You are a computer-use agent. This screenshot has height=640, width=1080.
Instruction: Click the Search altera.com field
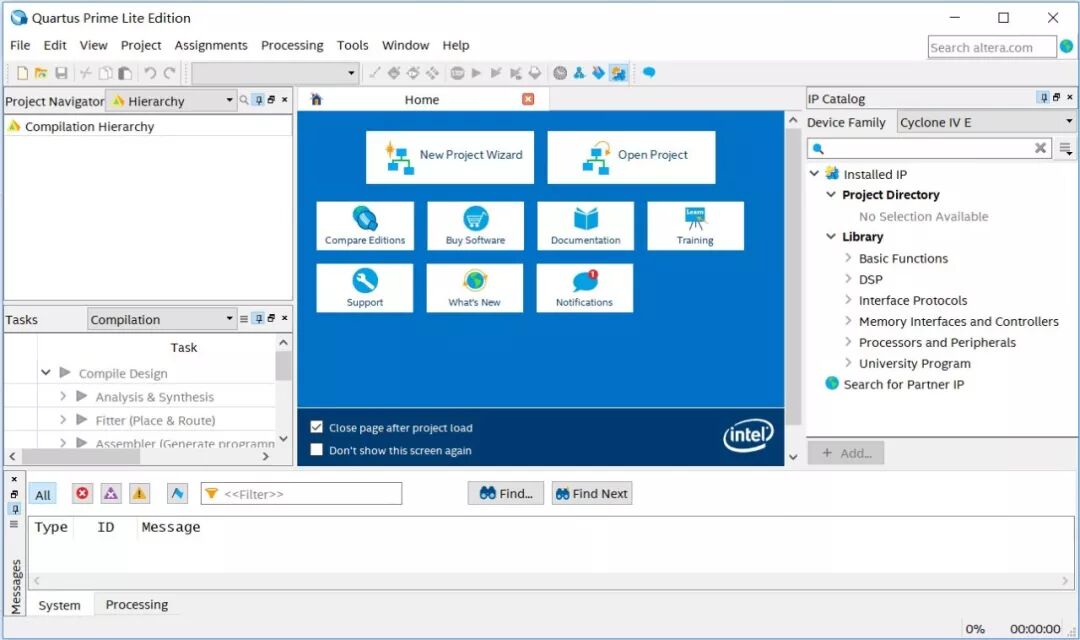coord(991,47)
